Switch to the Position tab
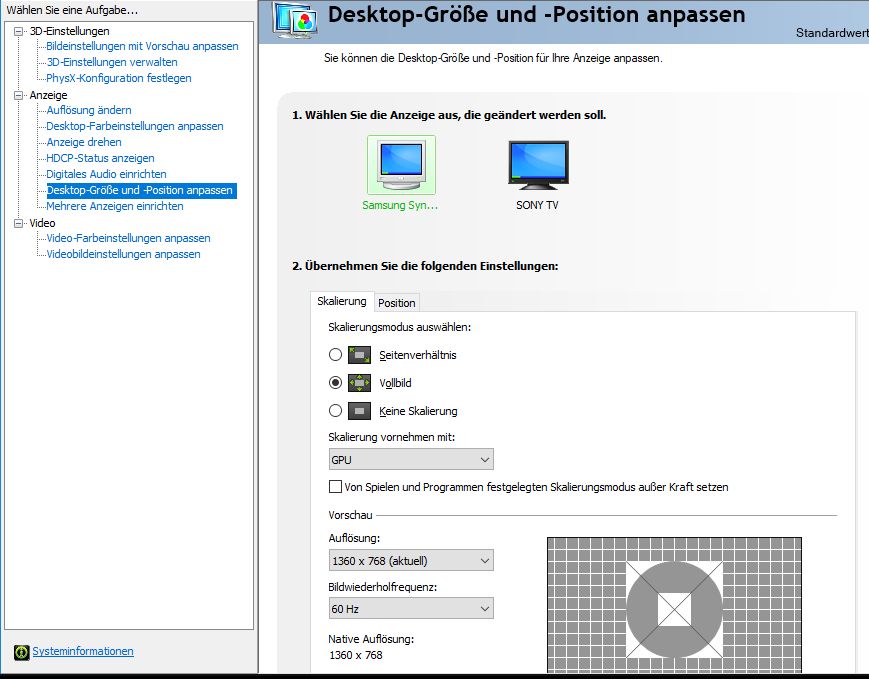 click(x=397, y=303)
